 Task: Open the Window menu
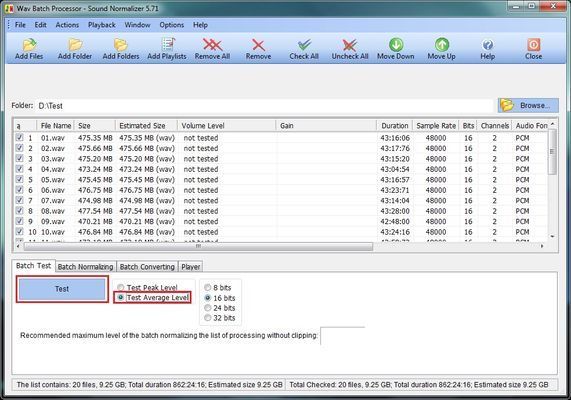pyautogui.click(x=137, y=25)
